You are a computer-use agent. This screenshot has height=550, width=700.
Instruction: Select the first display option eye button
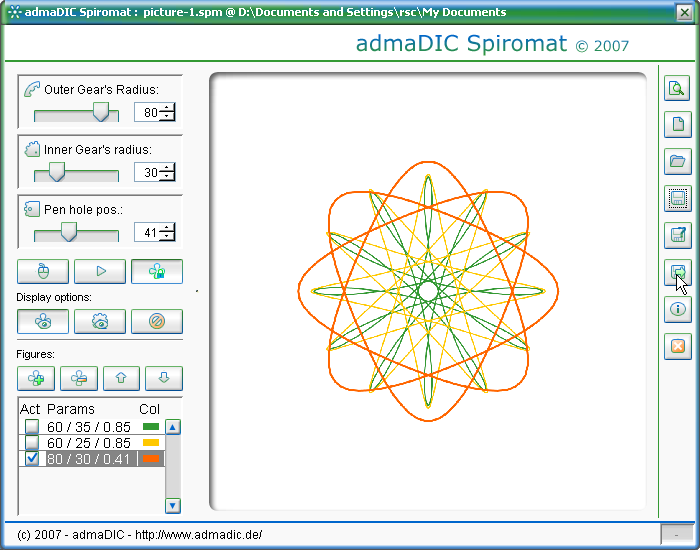(x=43, y=321)
